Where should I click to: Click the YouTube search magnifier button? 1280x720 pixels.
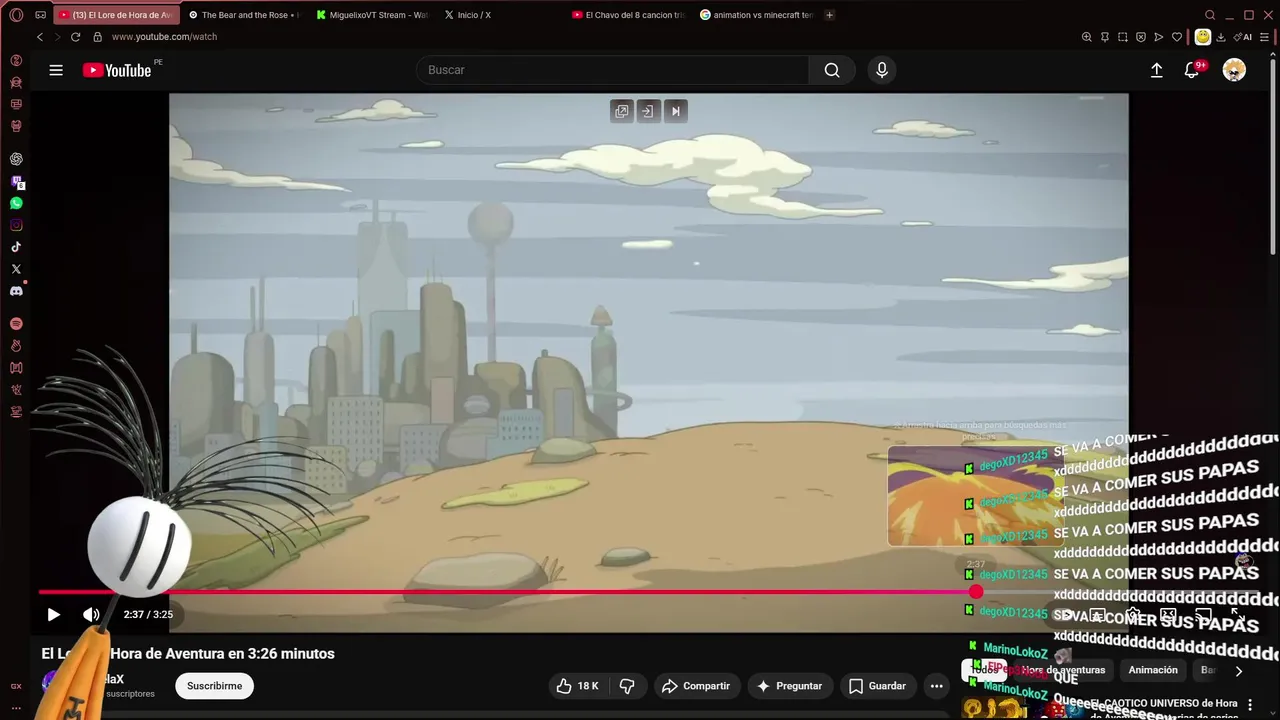point(832,70)
